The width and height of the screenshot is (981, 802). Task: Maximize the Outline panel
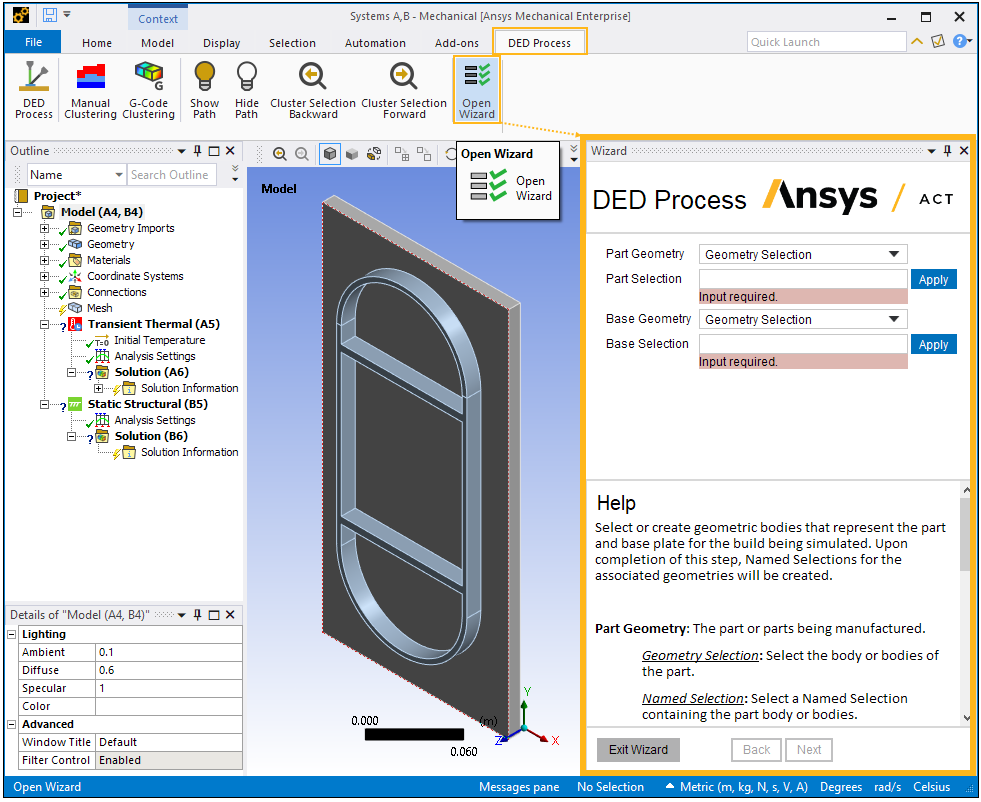[x=214, y=151]
